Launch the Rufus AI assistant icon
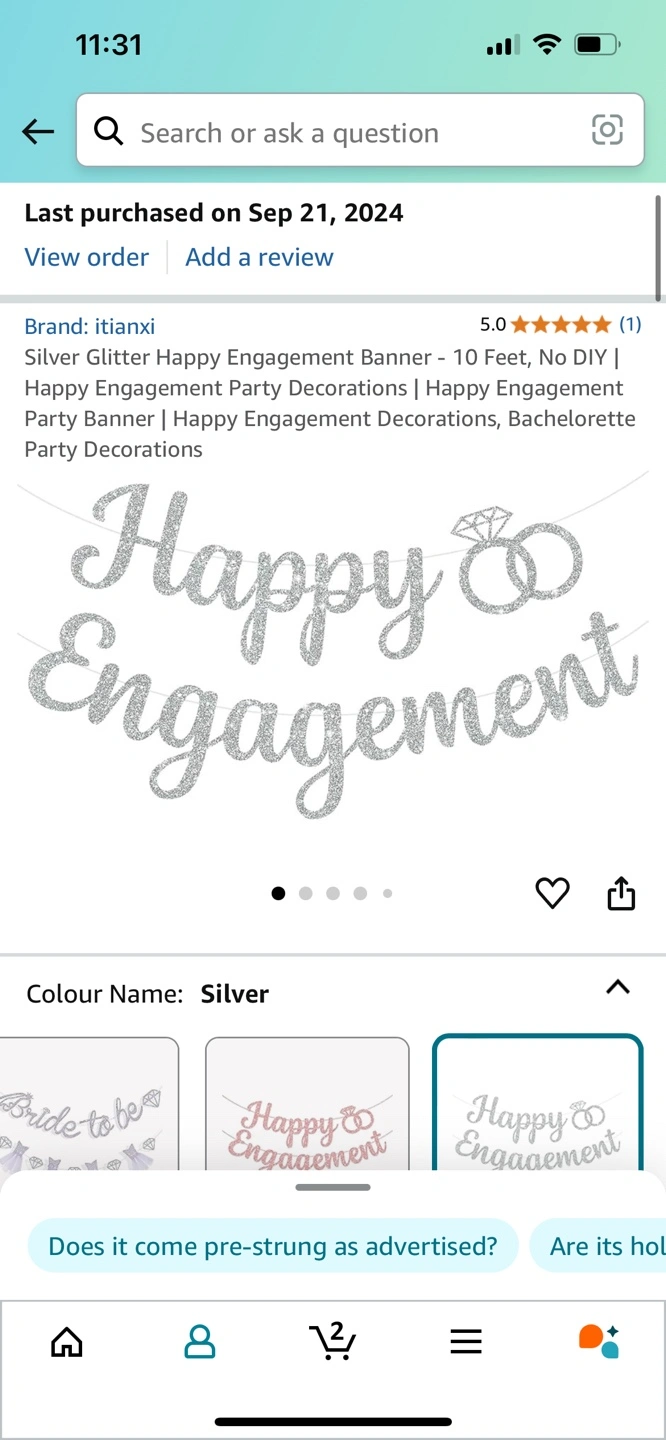The image size is (666, 1440). point(599,1341)
